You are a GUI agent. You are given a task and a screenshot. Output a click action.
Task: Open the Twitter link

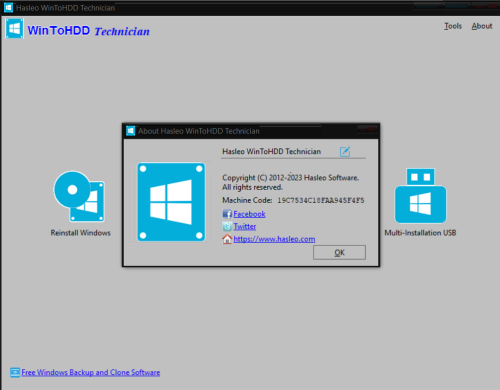click(x=245, y=227)
